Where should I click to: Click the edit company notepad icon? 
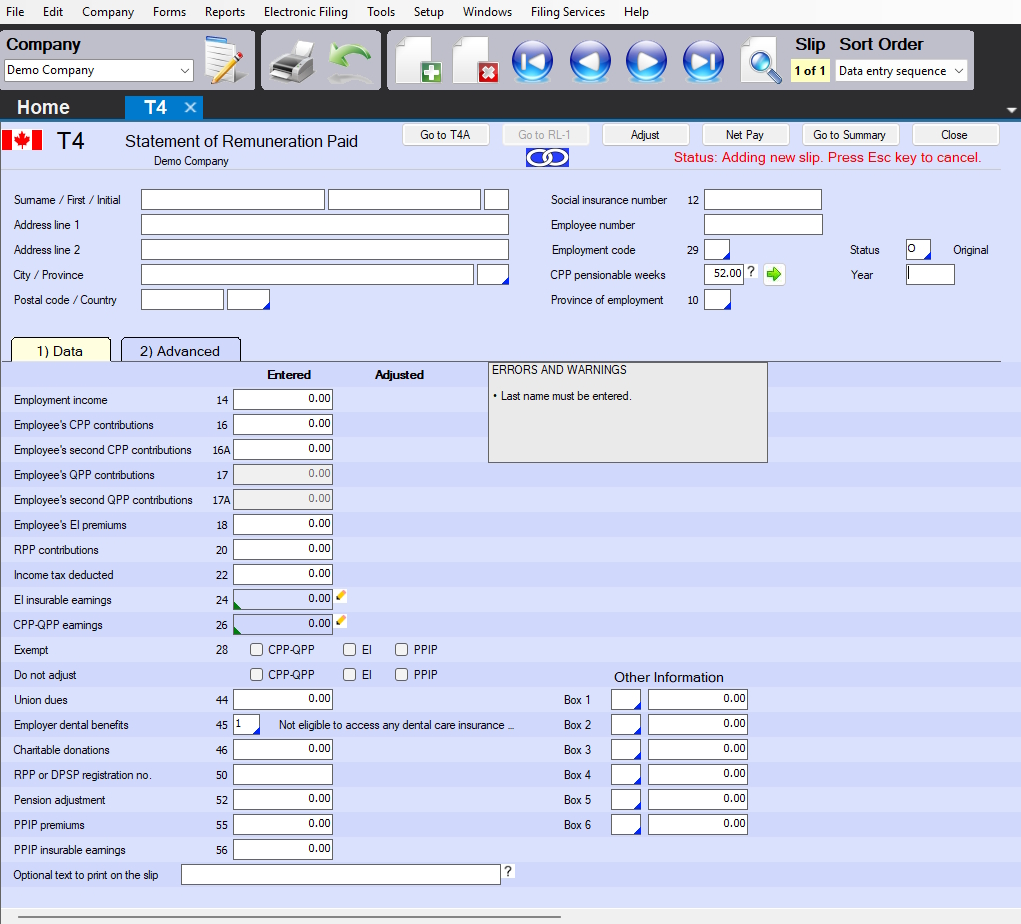pos(224,61)
